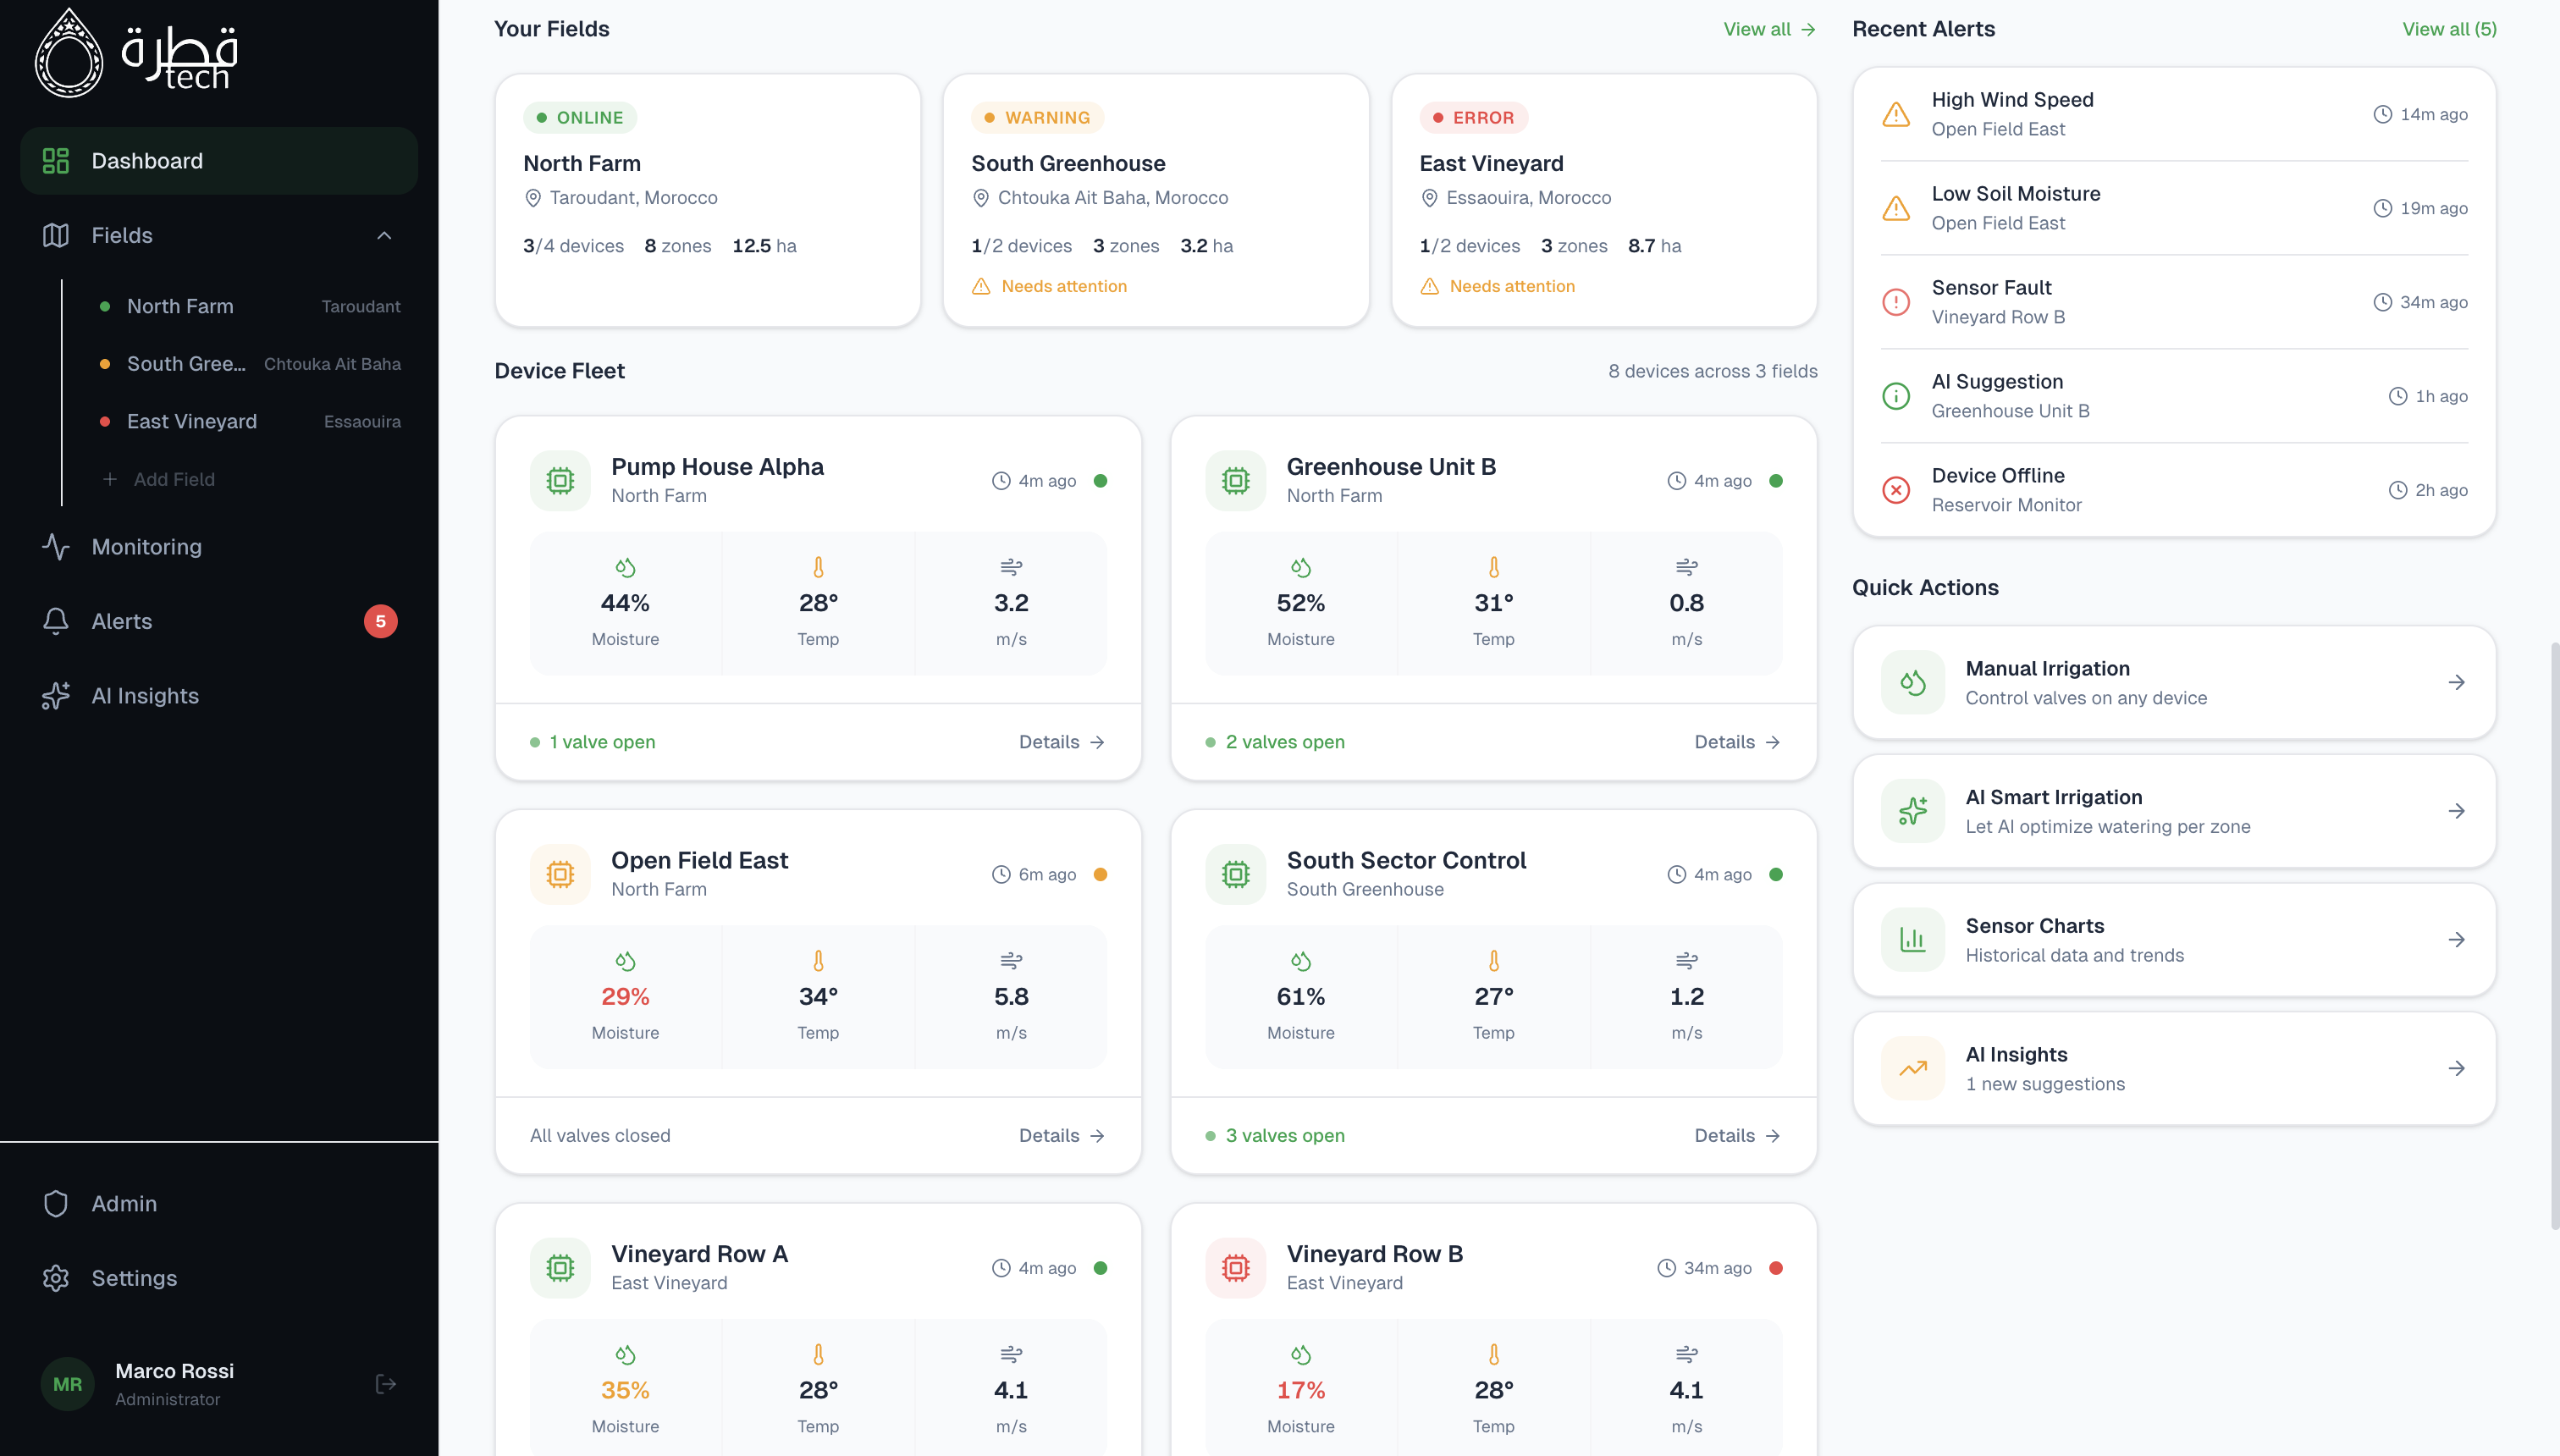2560x1456 pixels.
Task: Open the South Greenhouse field card
Action: [x=1155, y=200]
